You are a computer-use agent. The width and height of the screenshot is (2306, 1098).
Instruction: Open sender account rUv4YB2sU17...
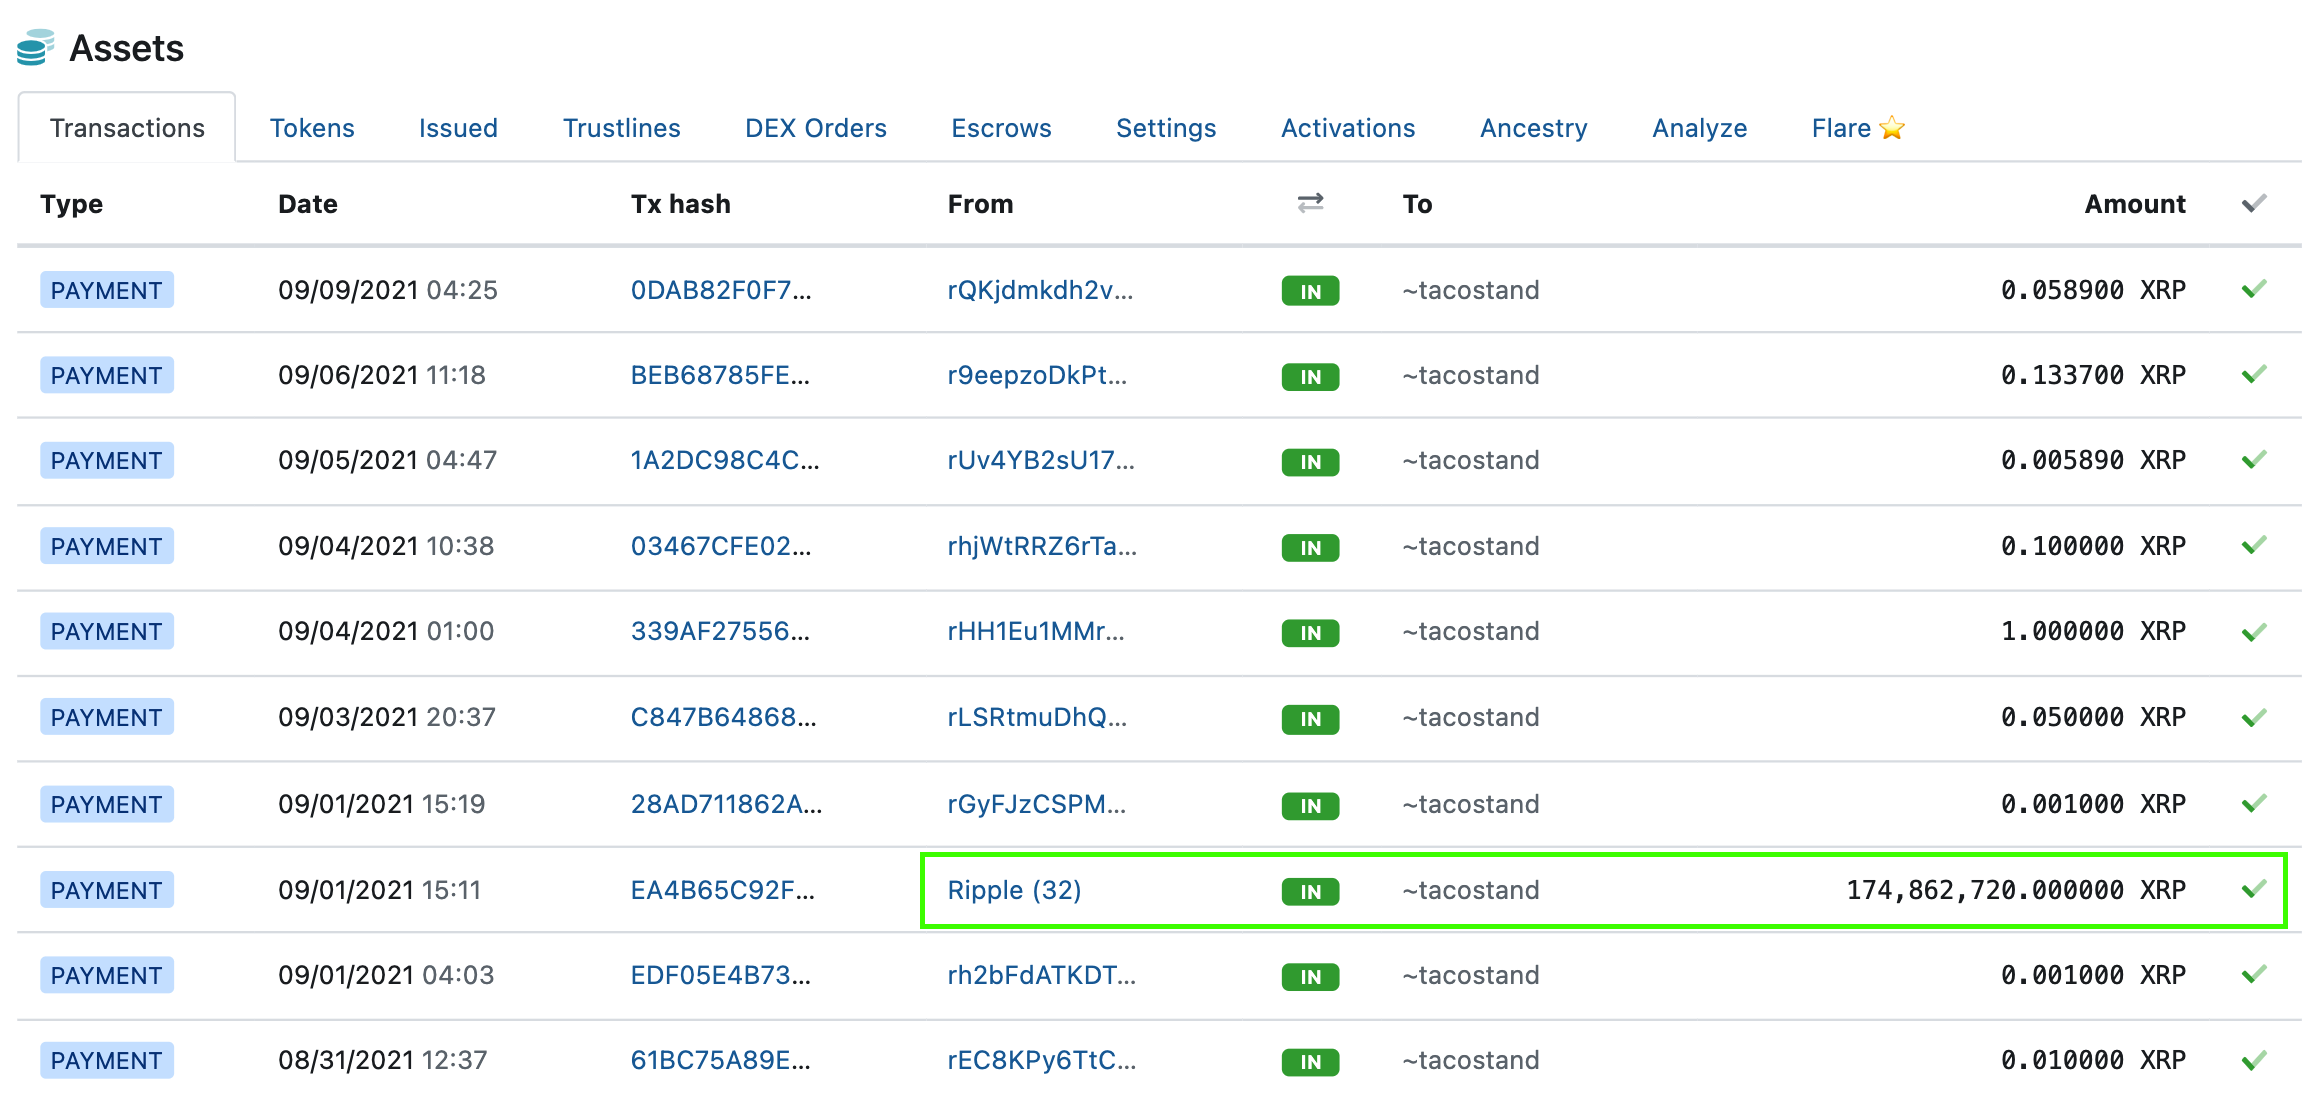tap(1041, 460)
